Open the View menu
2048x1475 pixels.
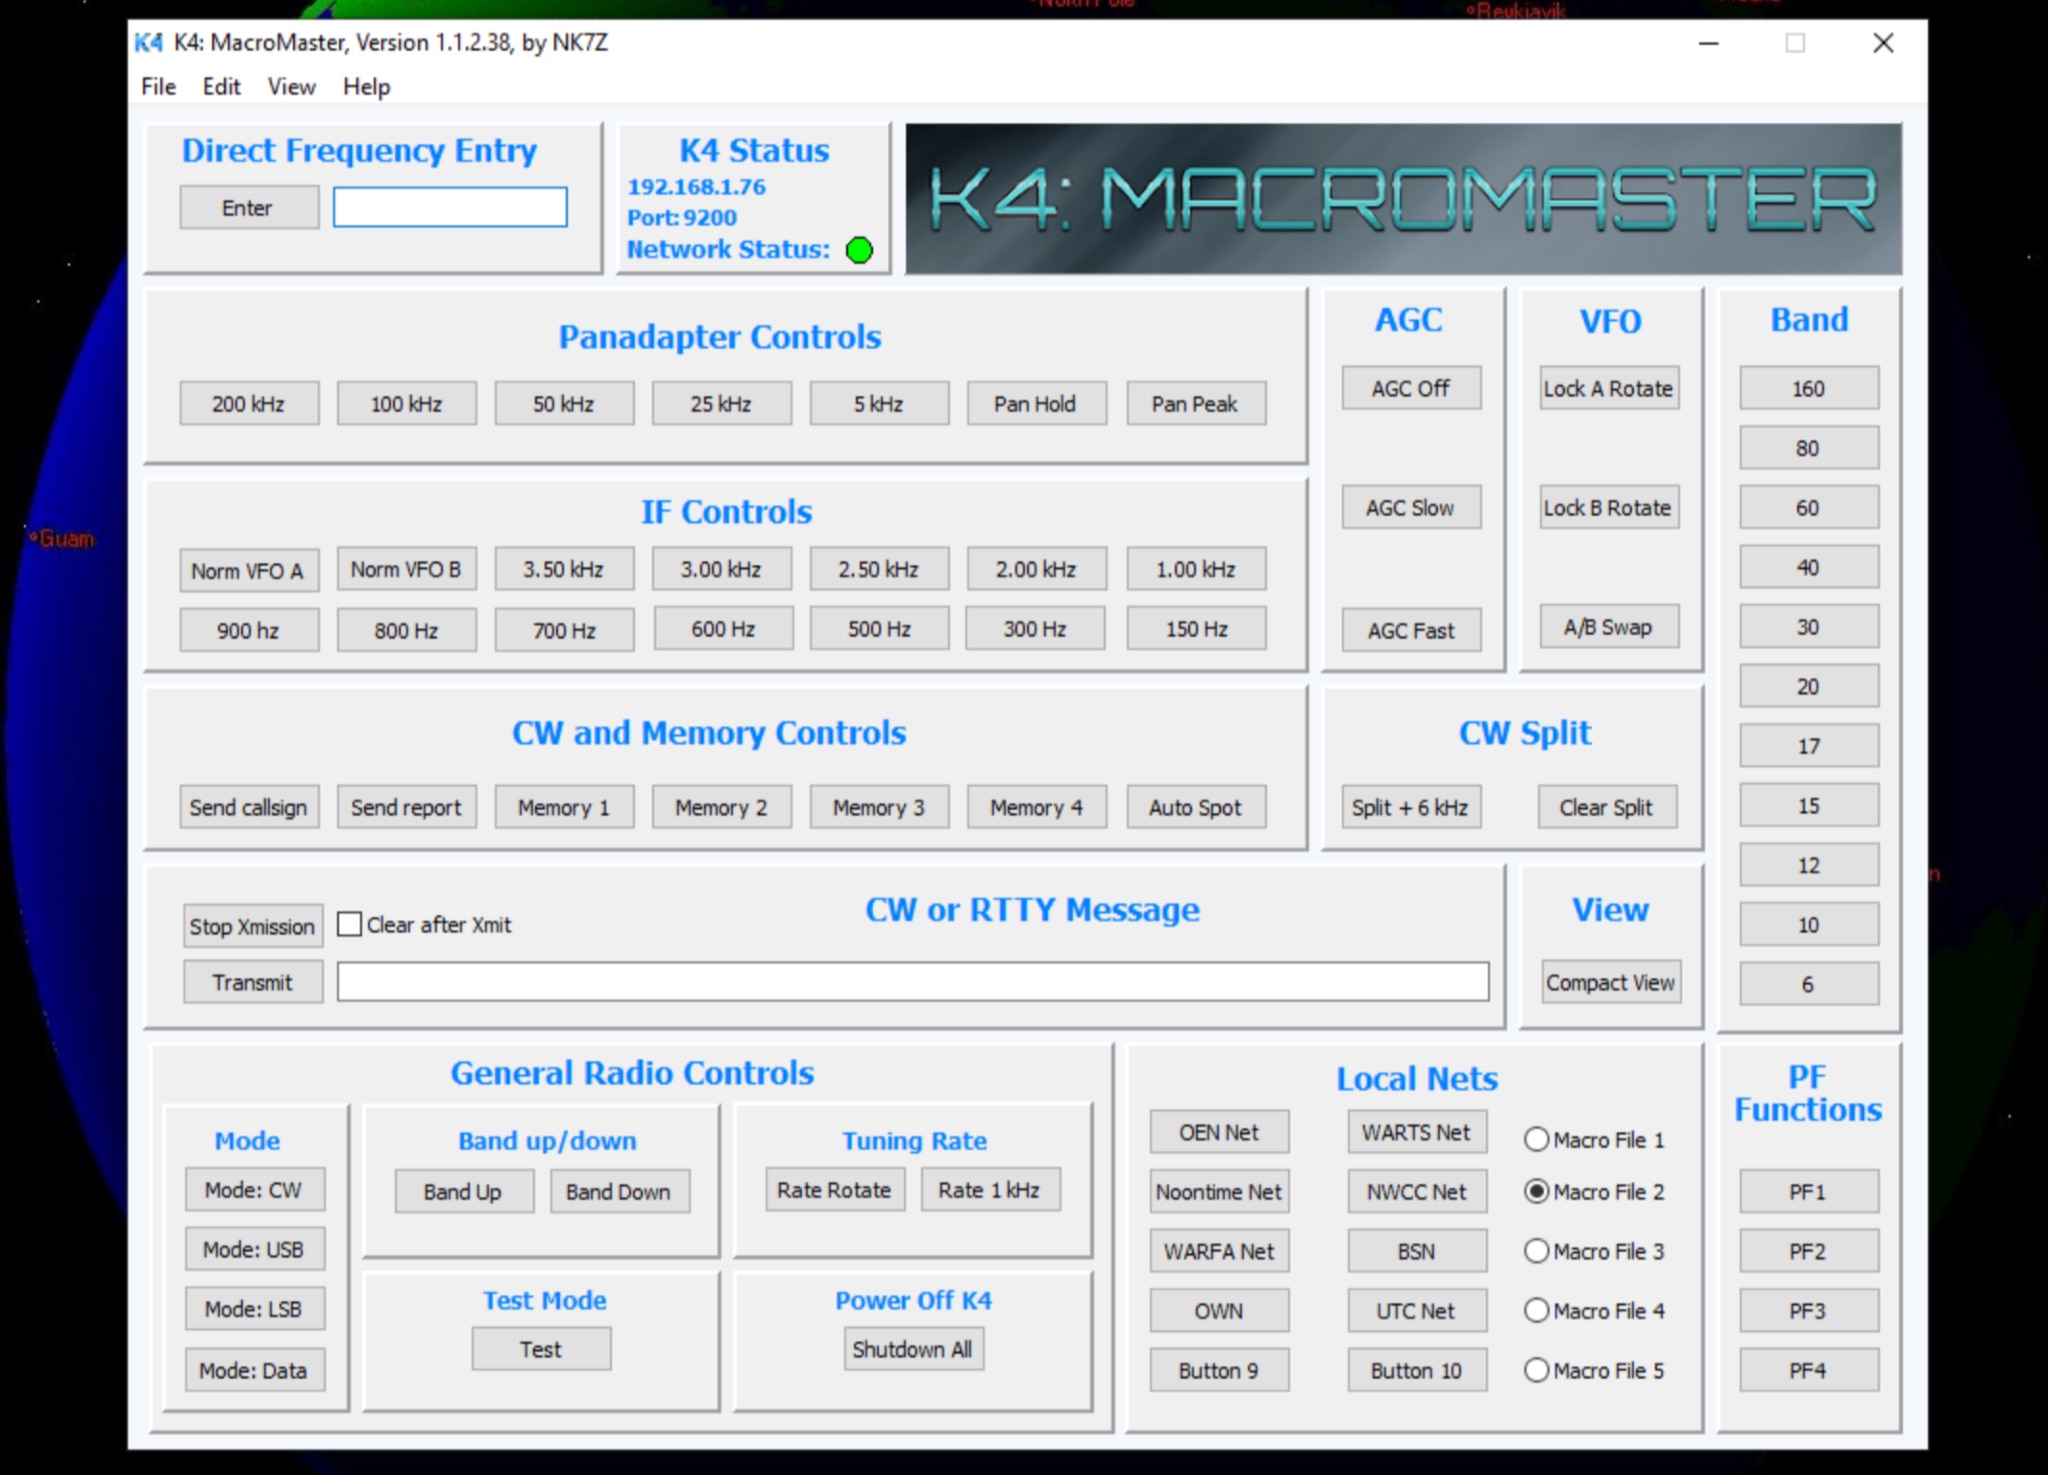291,87
